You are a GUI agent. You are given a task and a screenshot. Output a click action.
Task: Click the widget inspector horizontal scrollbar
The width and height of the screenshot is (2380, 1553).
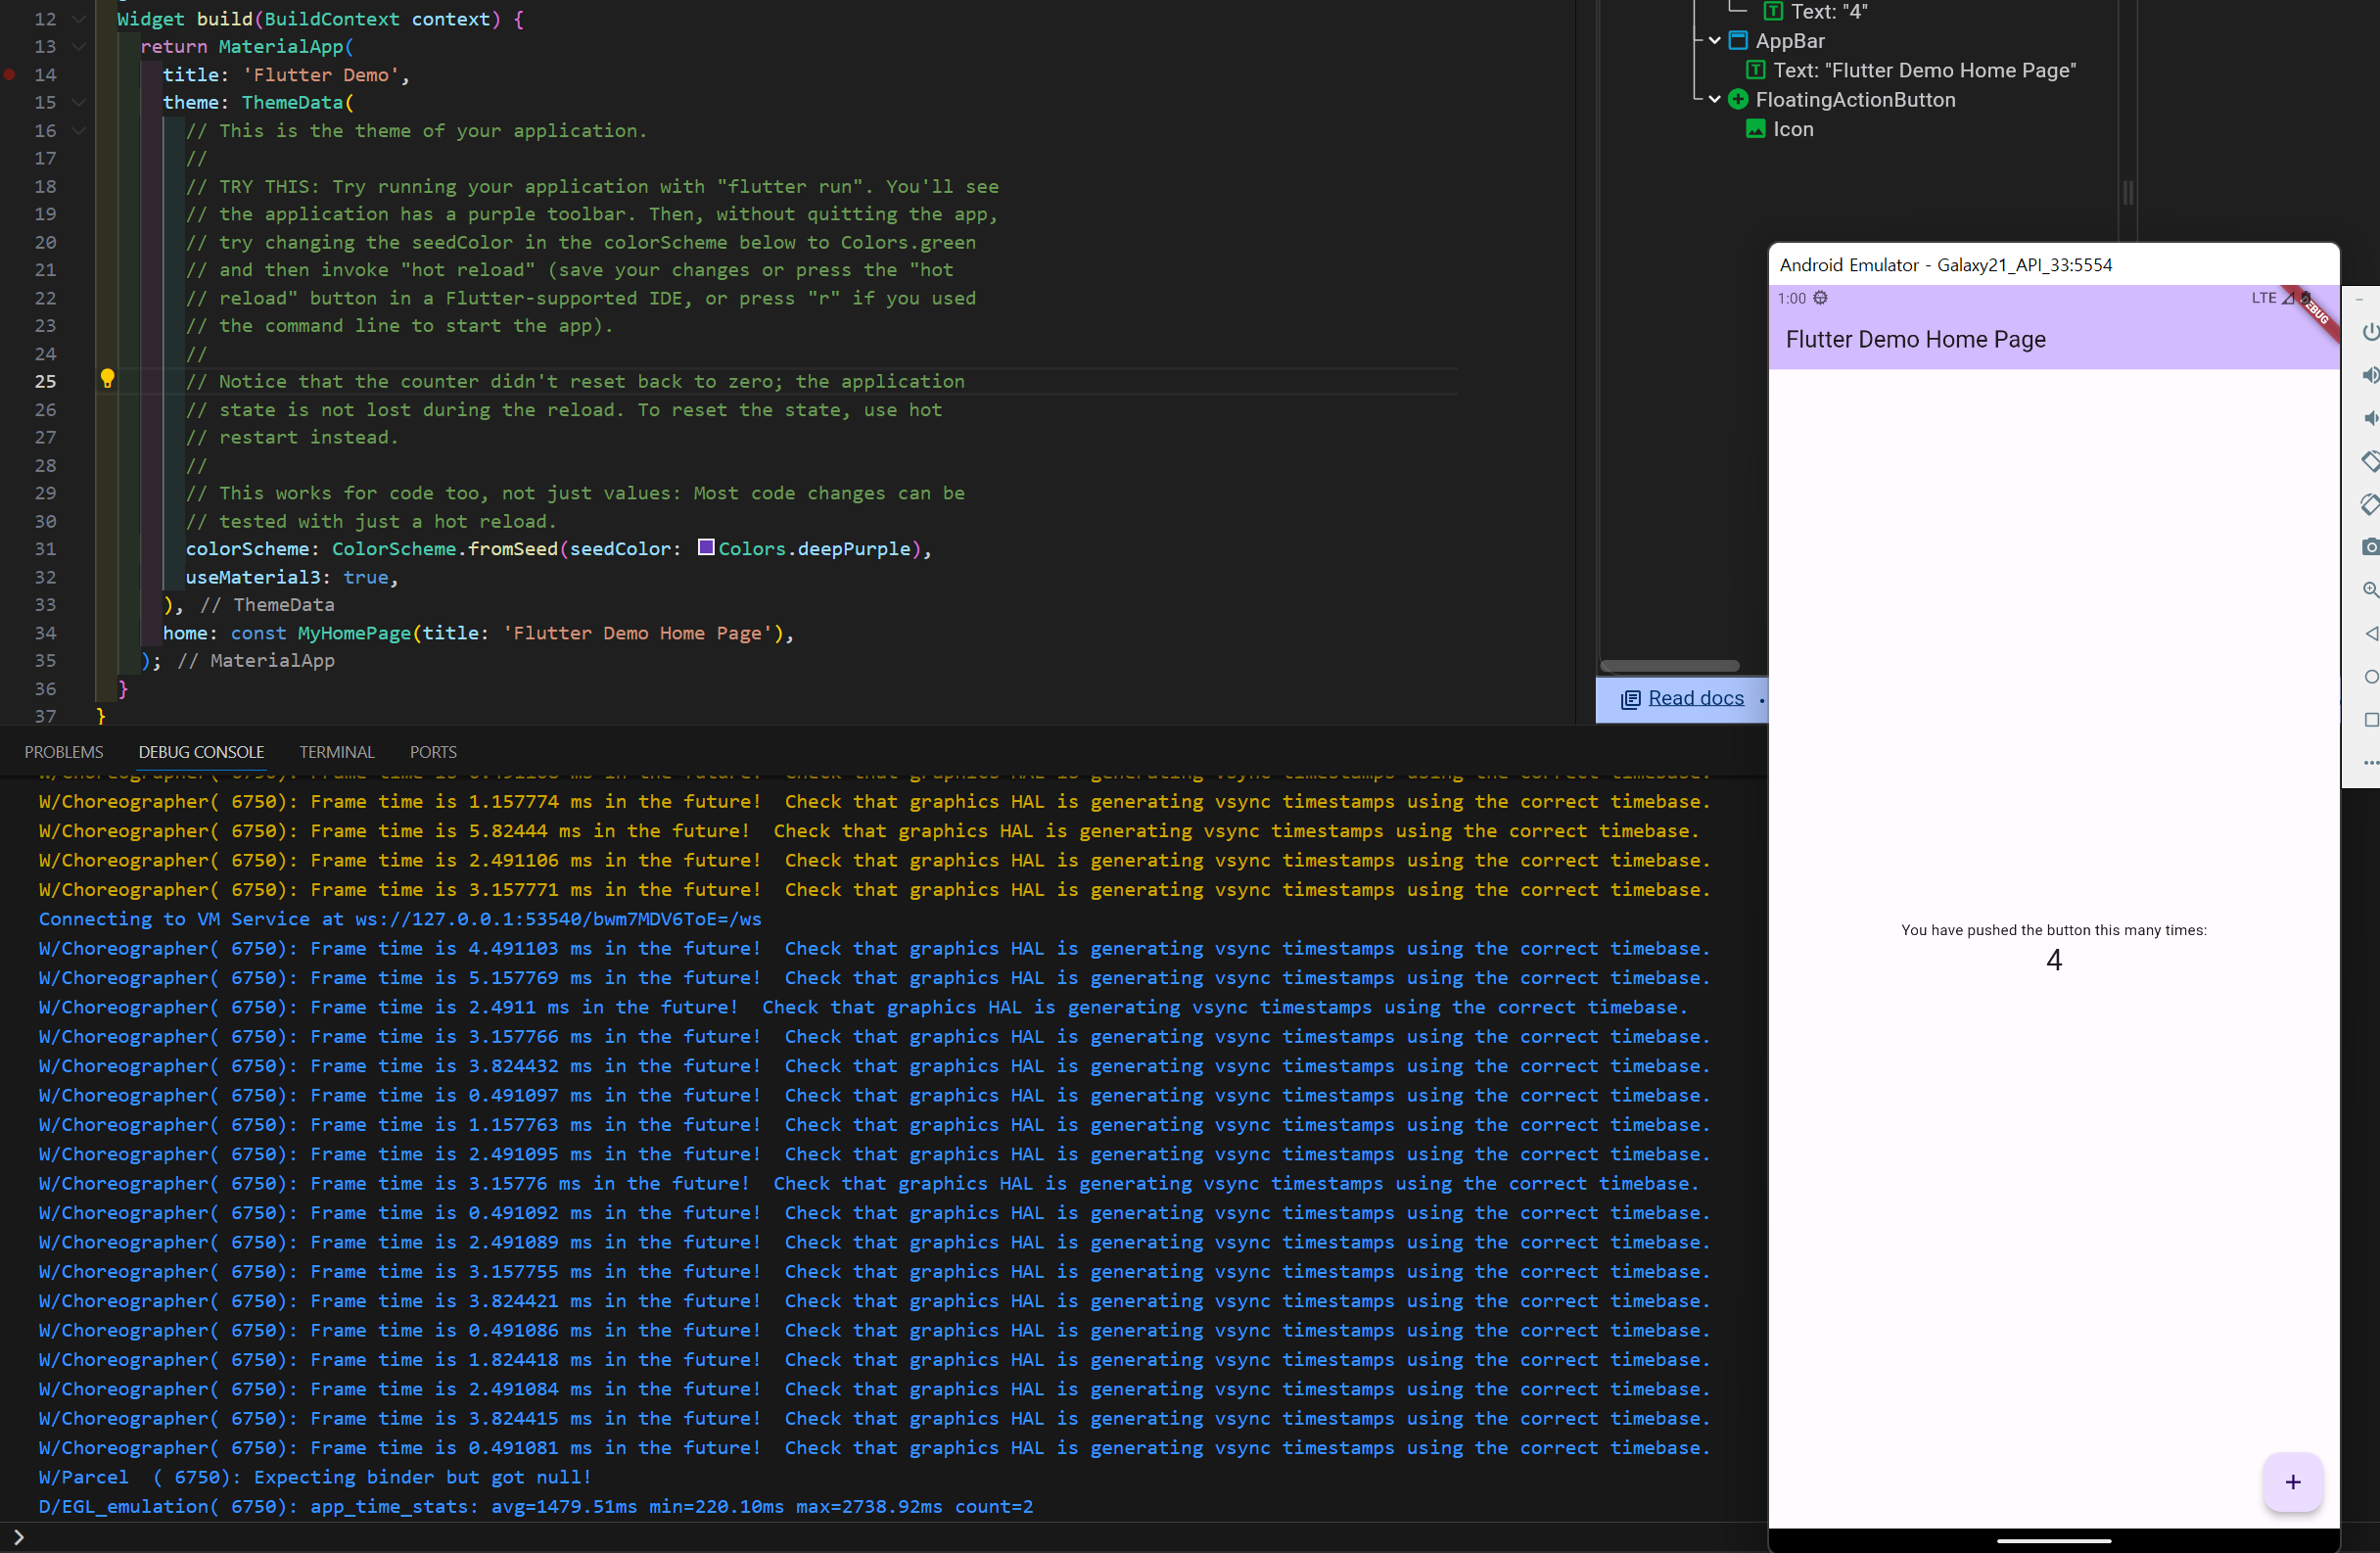pyautogui.click(x=1669, y=665)
